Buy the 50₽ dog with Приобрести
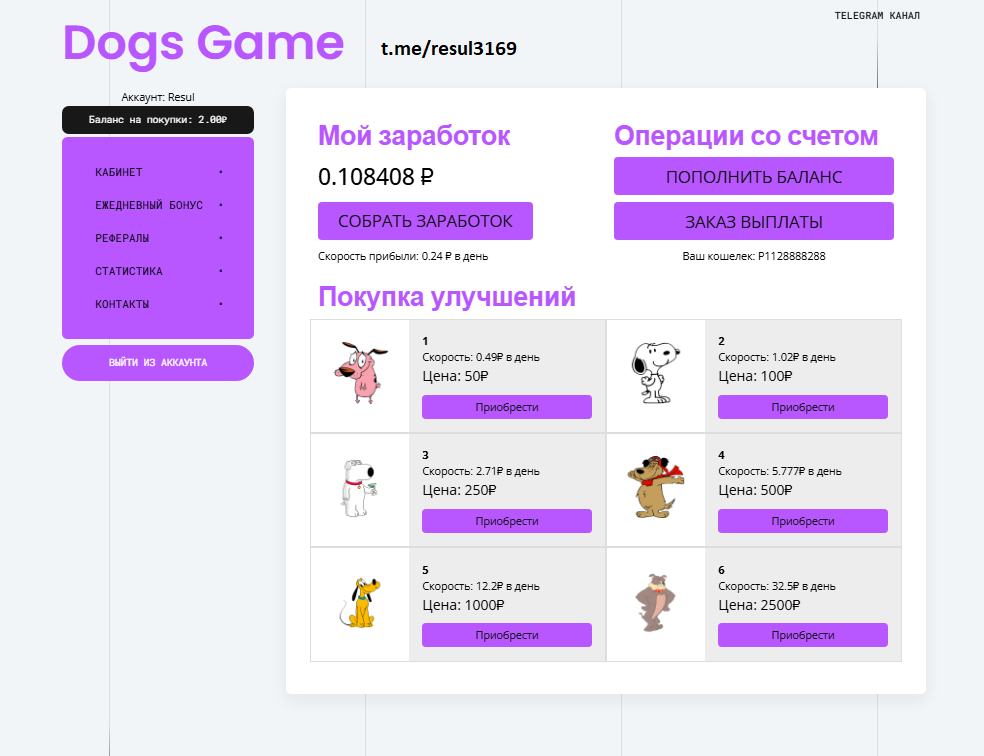The image size is (984, 756). click(x=507, y=407)
